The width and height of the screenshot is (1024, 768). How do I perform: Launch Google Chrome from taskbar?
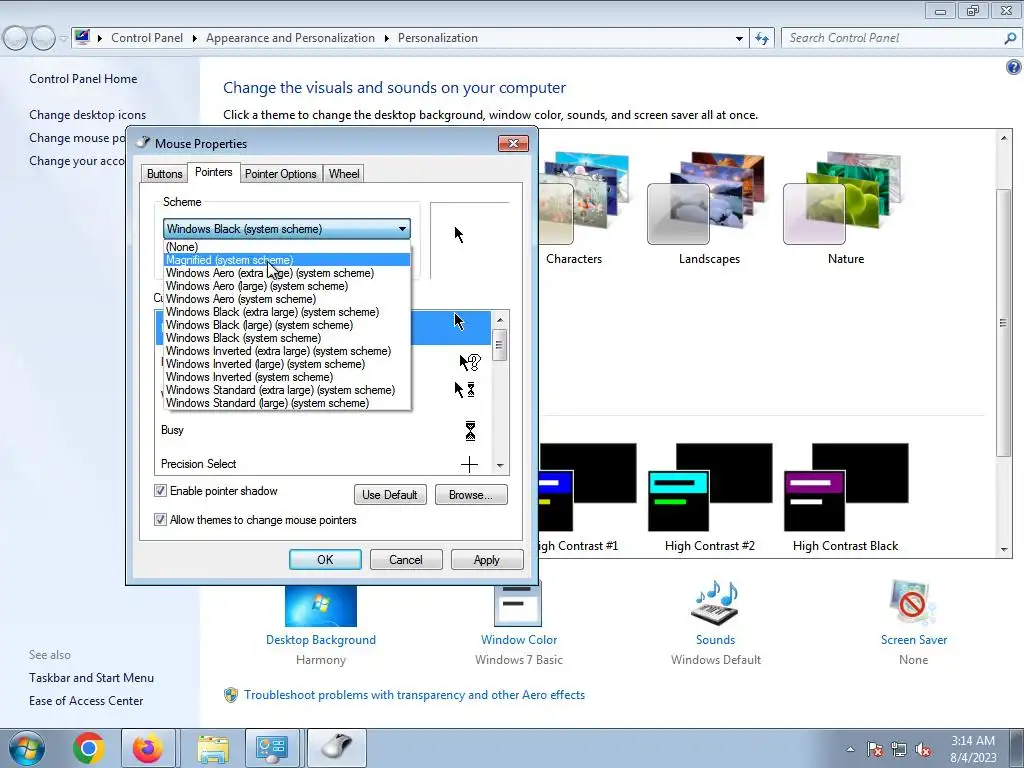pos(89,748)
